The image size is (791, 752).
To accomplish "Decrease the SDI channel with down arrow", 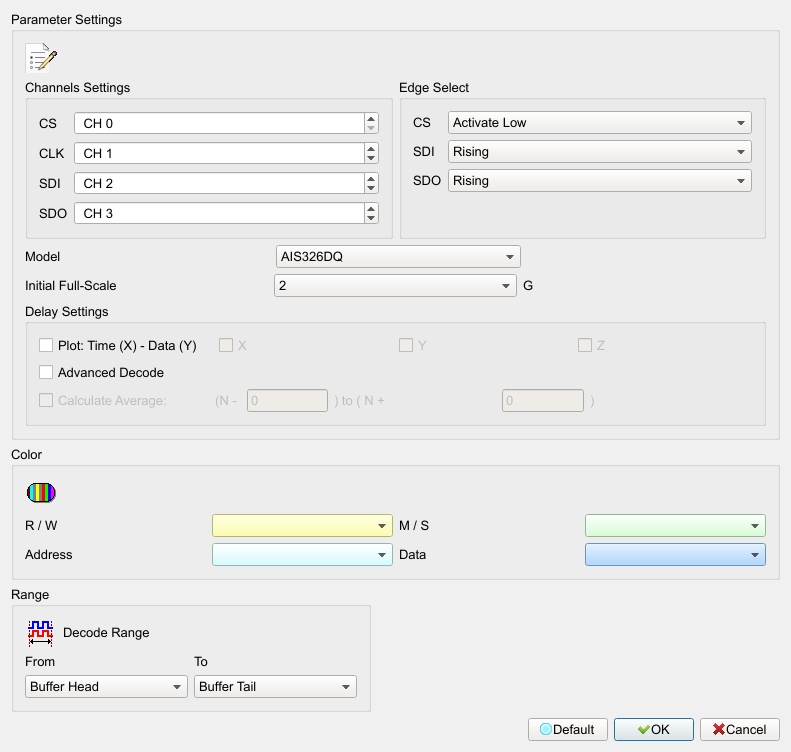I will (371, 188).
